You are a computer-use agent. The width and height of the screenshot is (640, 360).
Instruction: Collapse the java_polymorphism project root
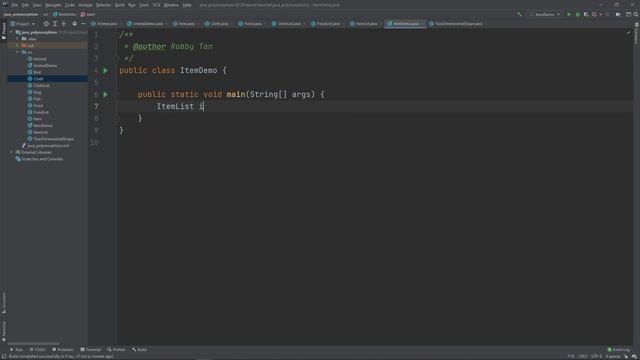(12, 32)
